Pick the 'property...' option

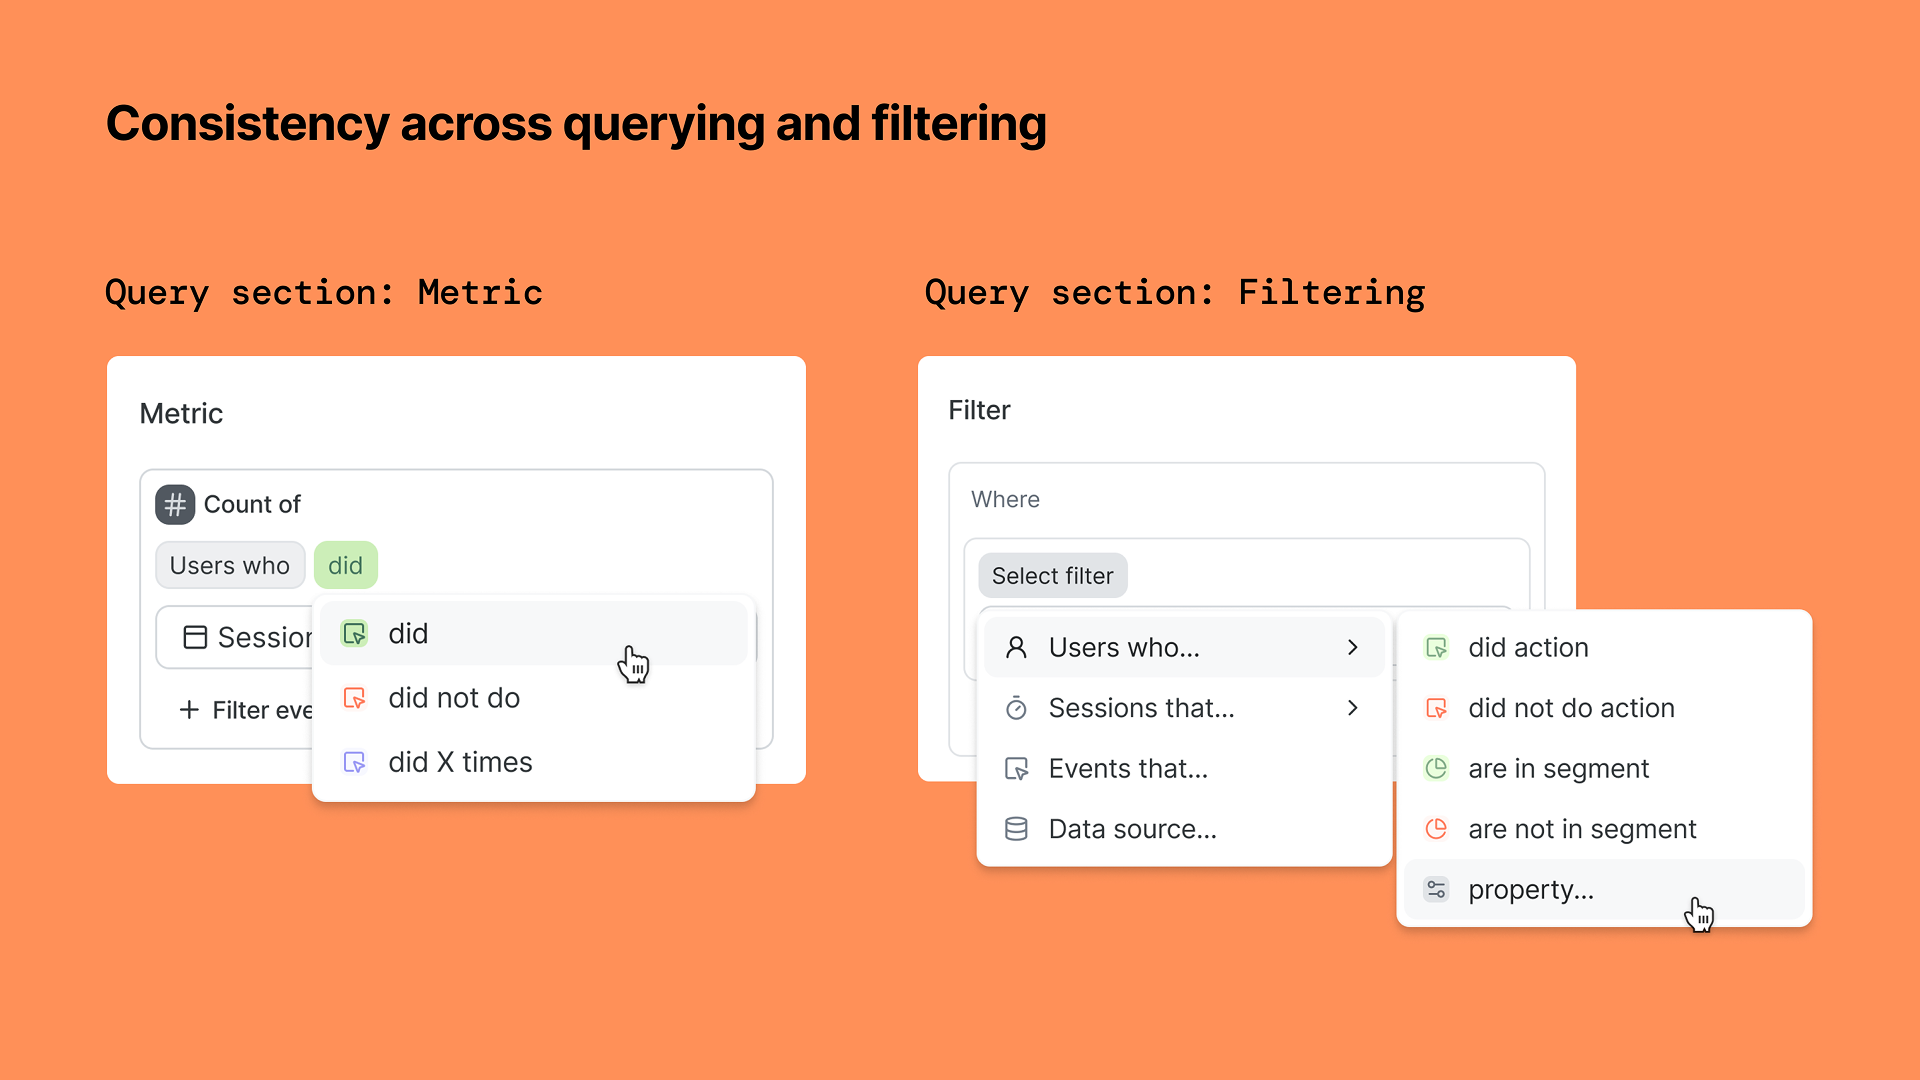click(x=1604, y=889)
